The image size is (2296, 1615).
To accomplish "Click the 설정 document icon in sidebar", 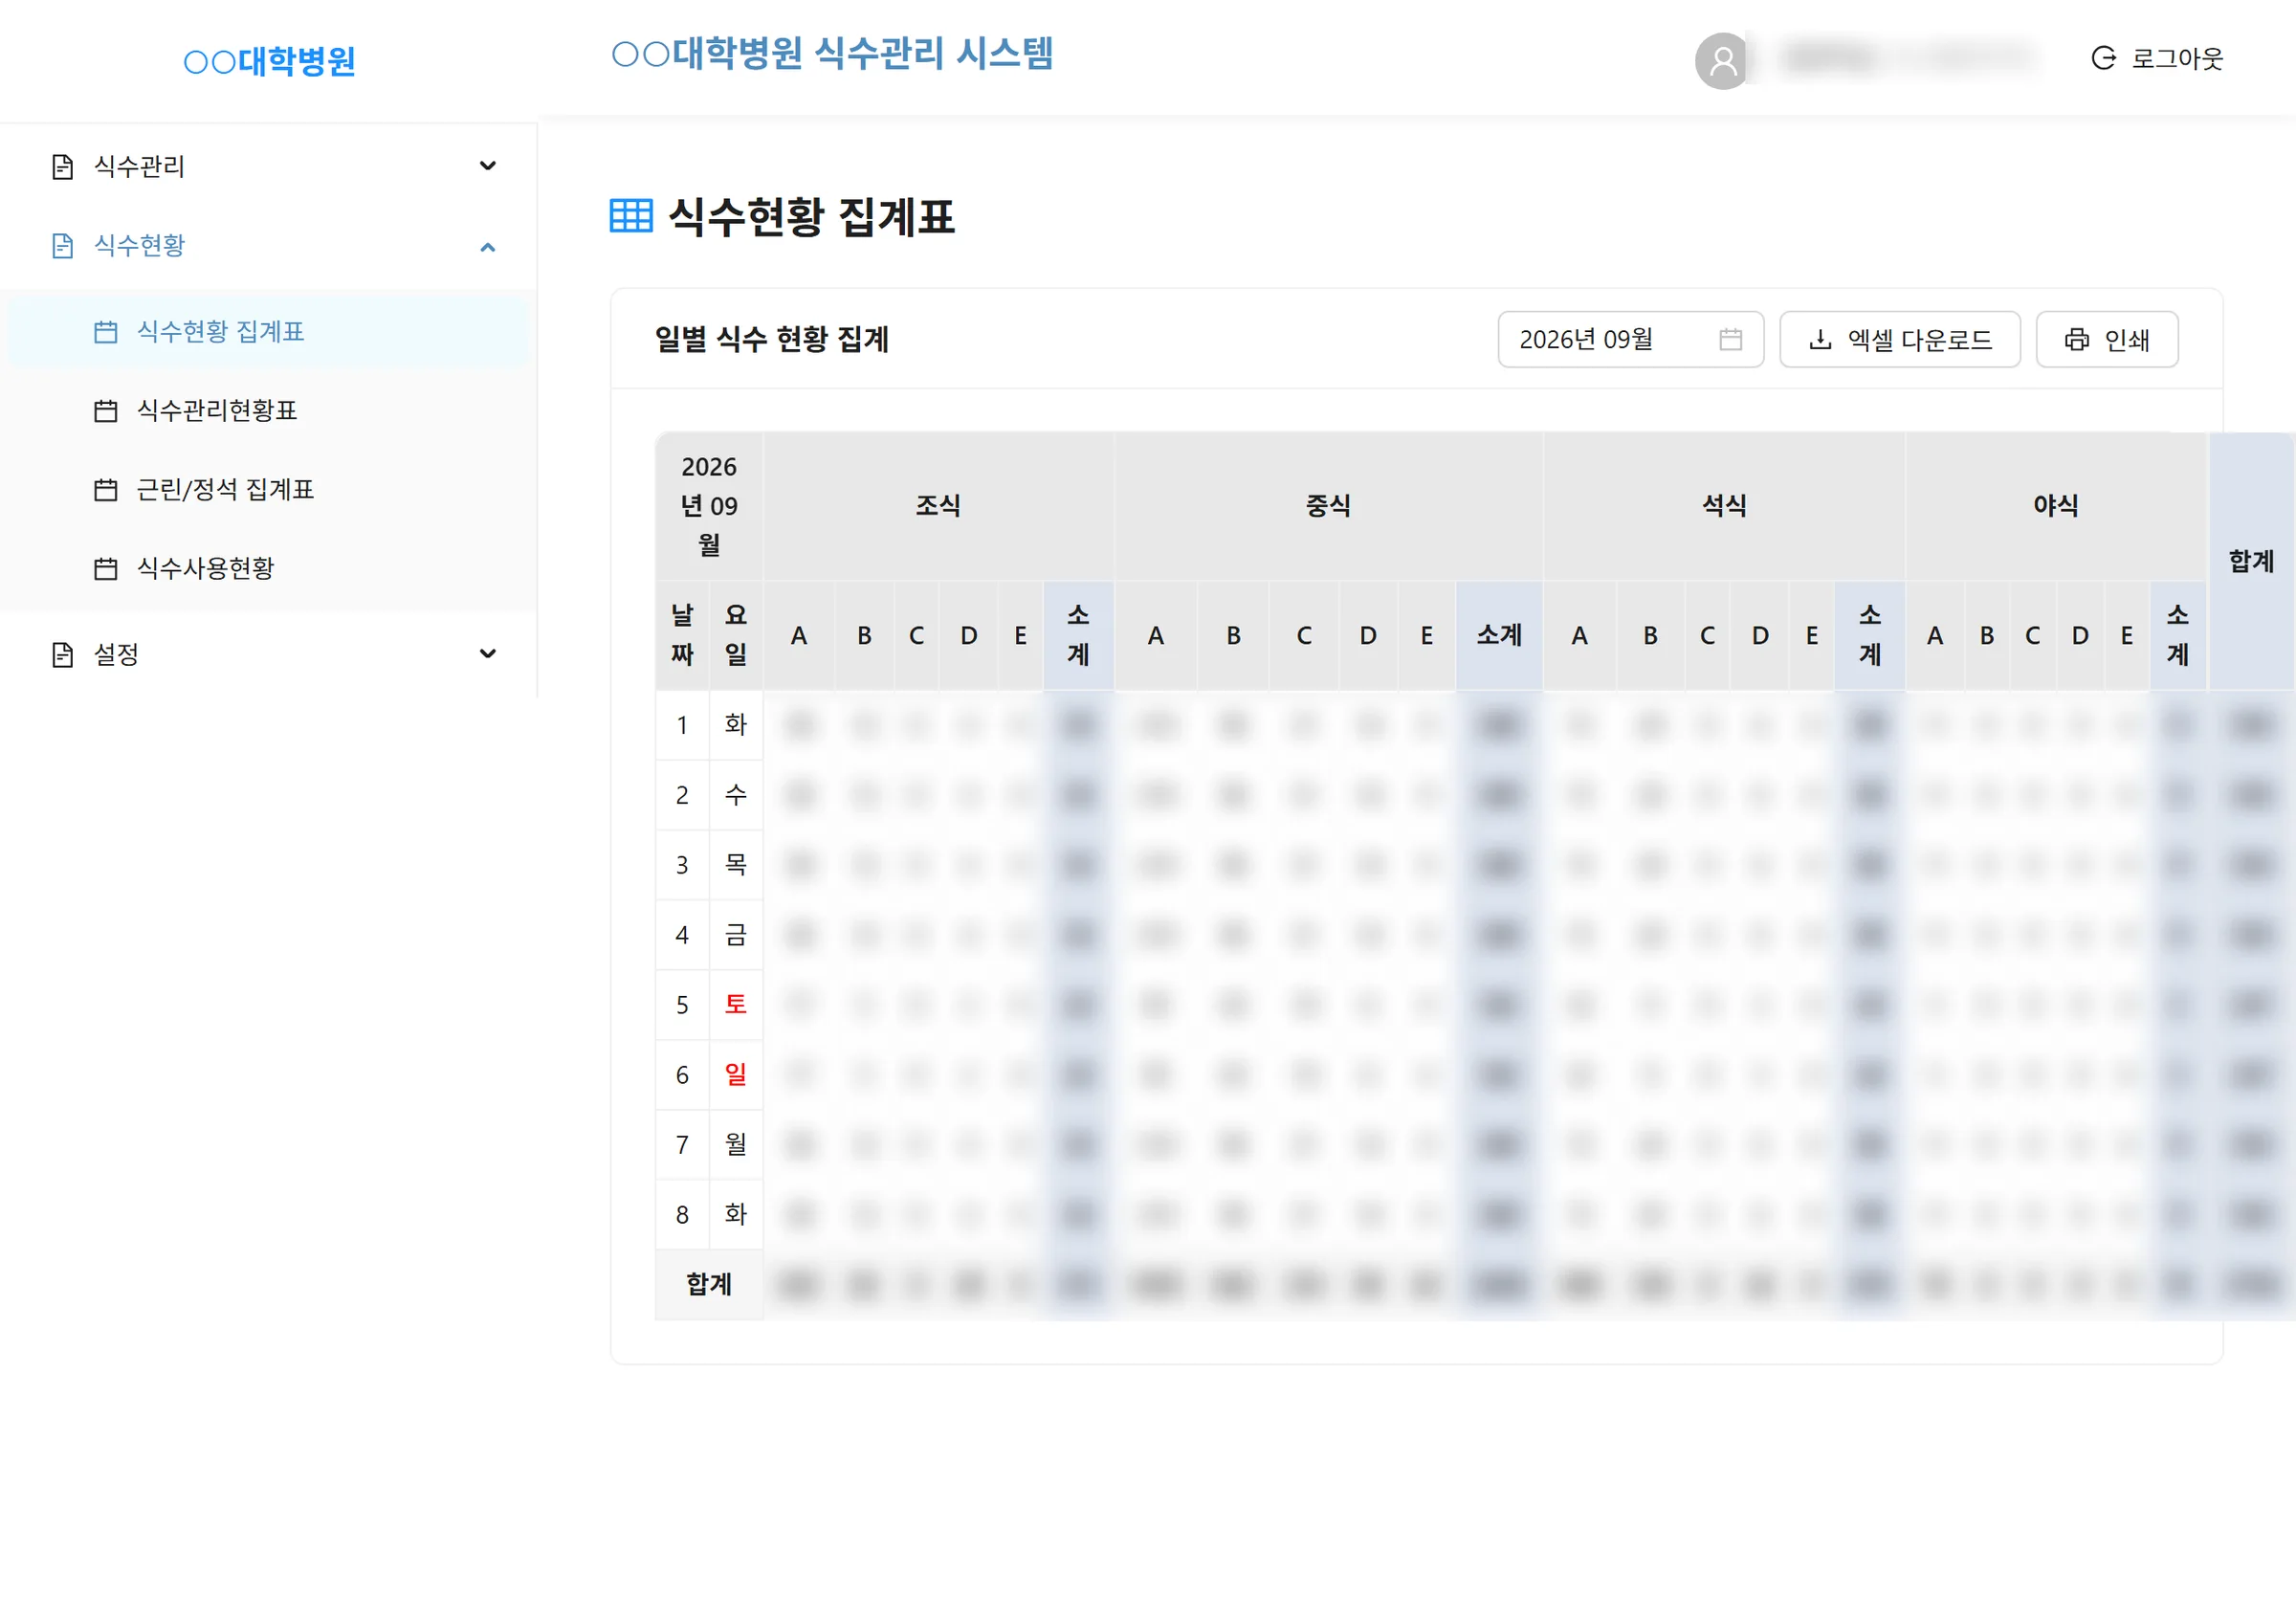I will [62, 654].
